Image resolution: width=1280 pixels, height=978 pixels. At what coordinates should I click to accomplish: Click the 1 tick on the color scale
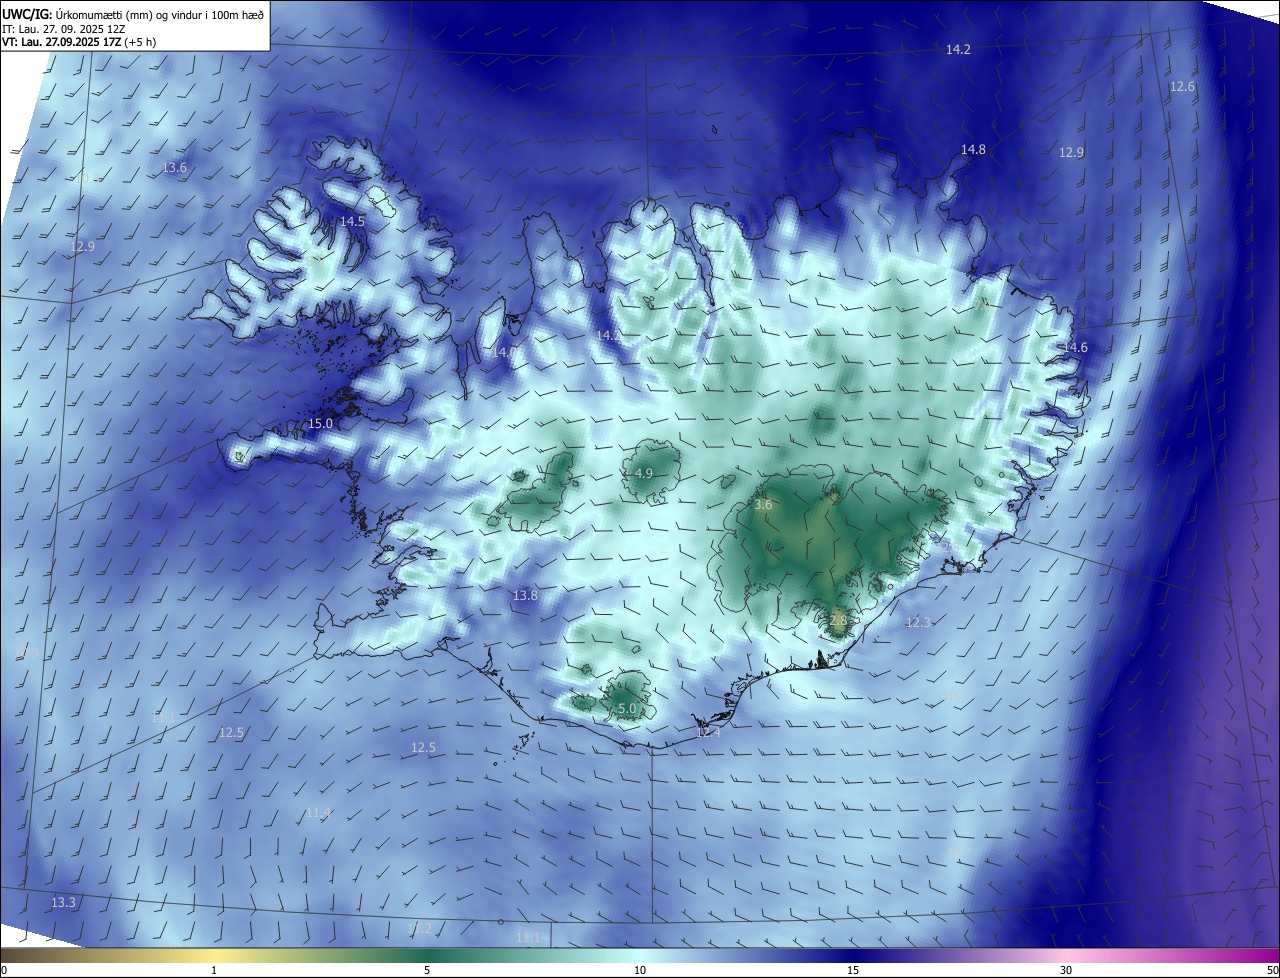214,970
